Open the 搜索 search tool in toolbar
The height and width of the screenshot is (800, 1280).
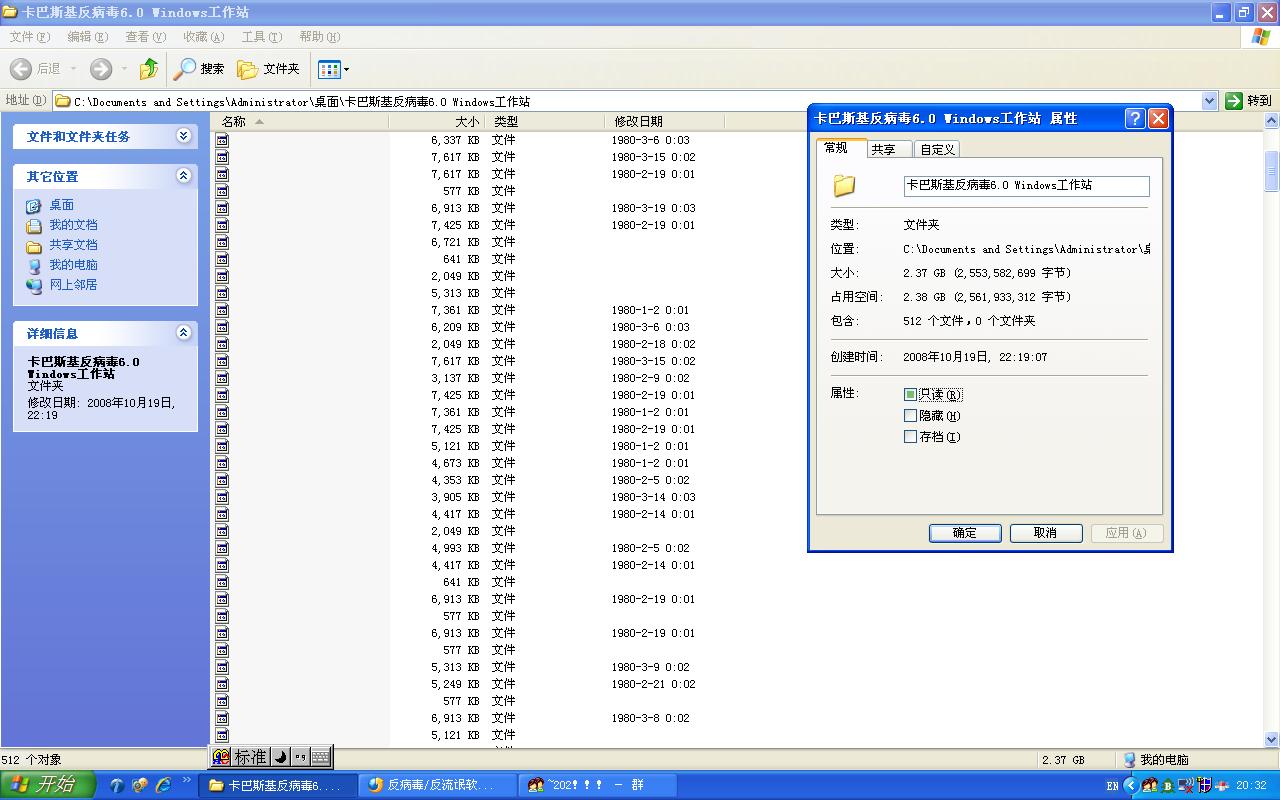199,69
